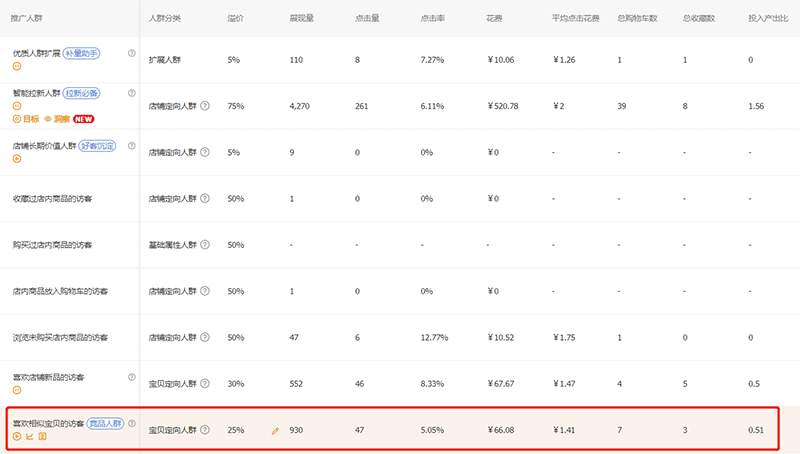Screen dimensions: 800x454
Task: Sort by the 花费 column header
Action: point(494,19)
